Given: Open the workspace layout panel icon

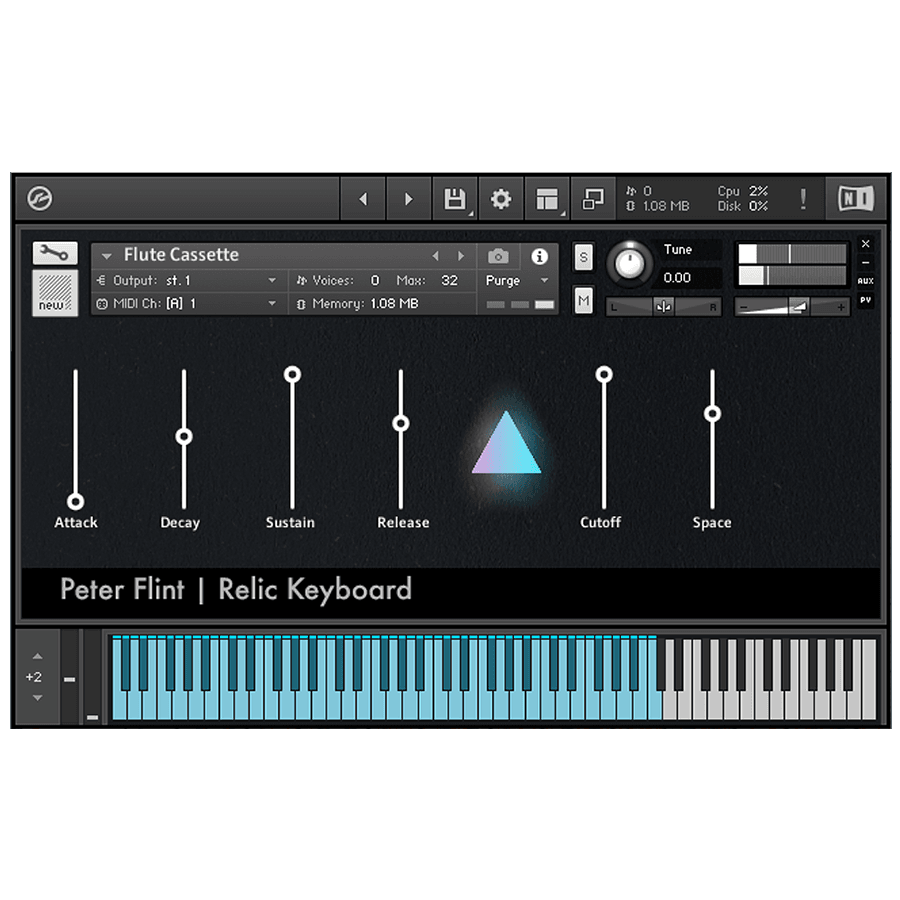Looking at the screenshot, I should (547, 199).
